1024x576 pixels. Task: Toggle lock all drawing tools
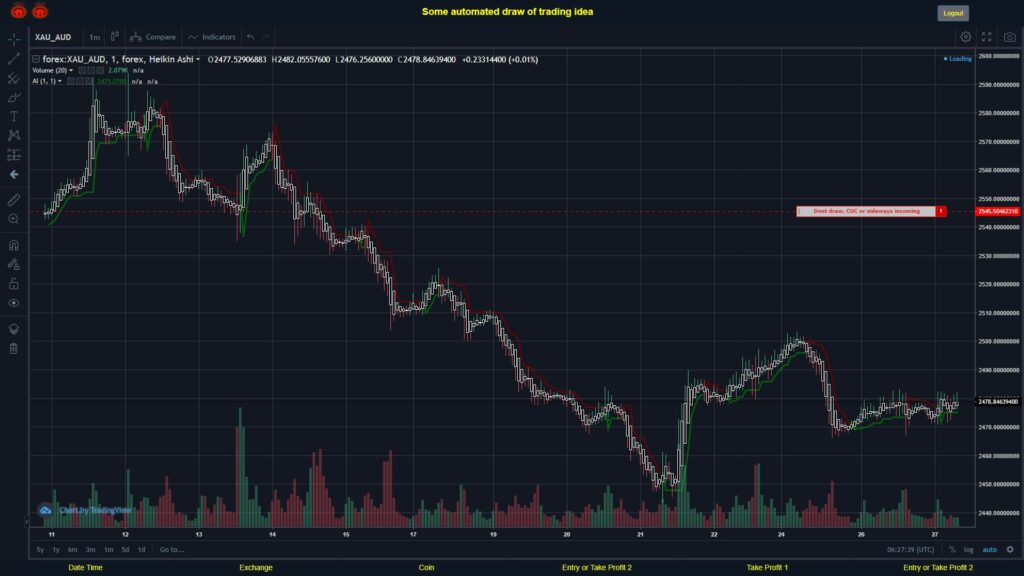tap(14, 284)
